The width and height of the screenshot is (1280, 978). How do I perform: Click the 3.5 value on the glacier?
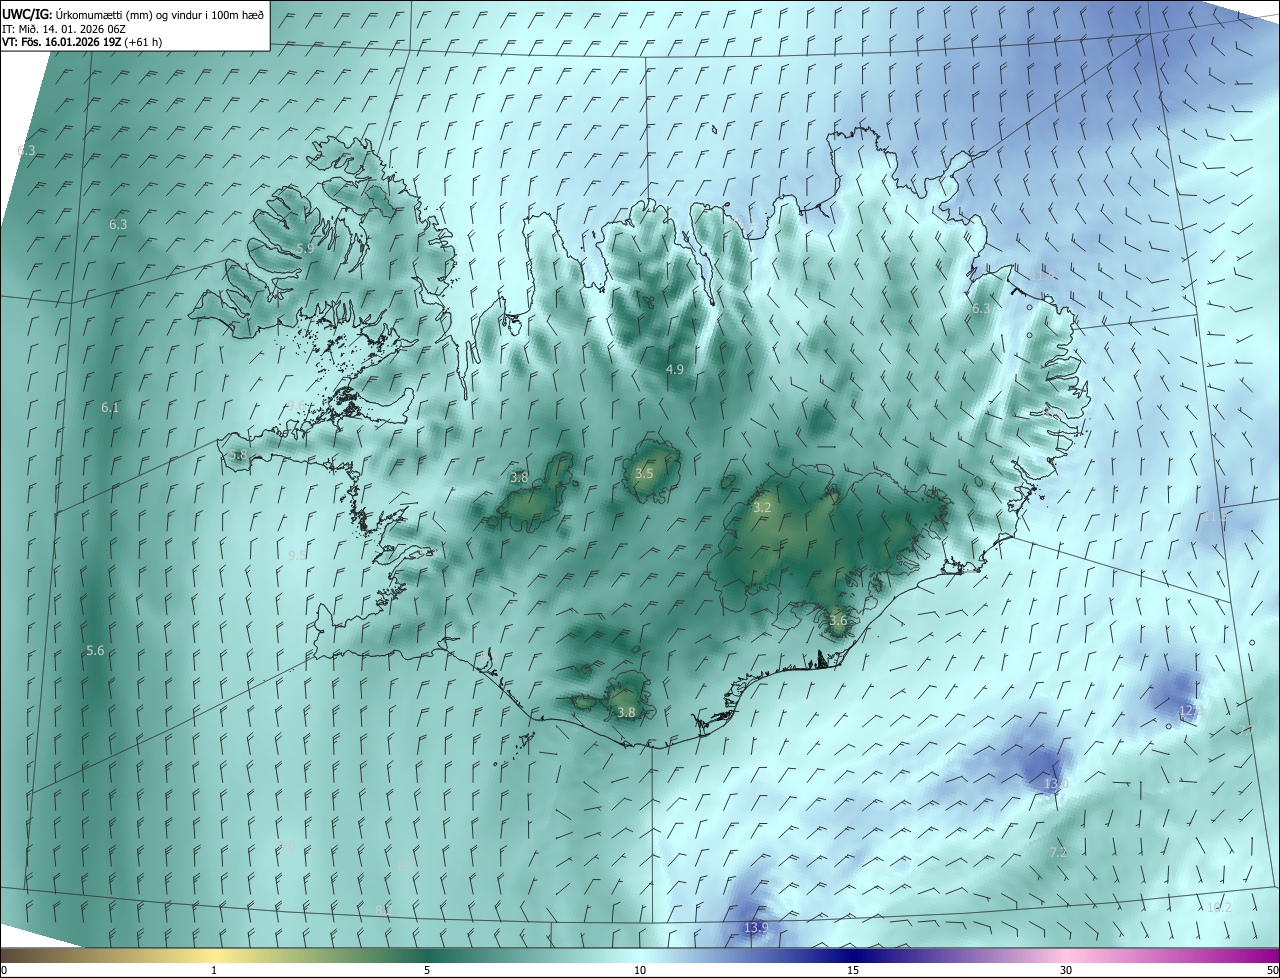644,474
